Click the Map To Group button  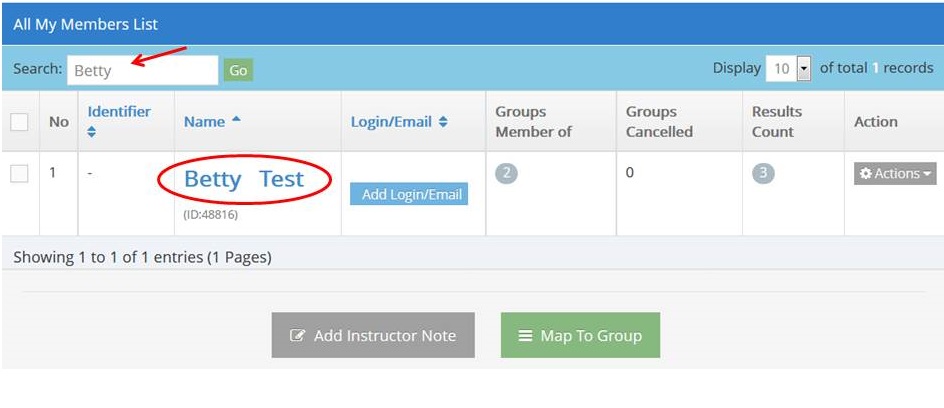[580, 335]
